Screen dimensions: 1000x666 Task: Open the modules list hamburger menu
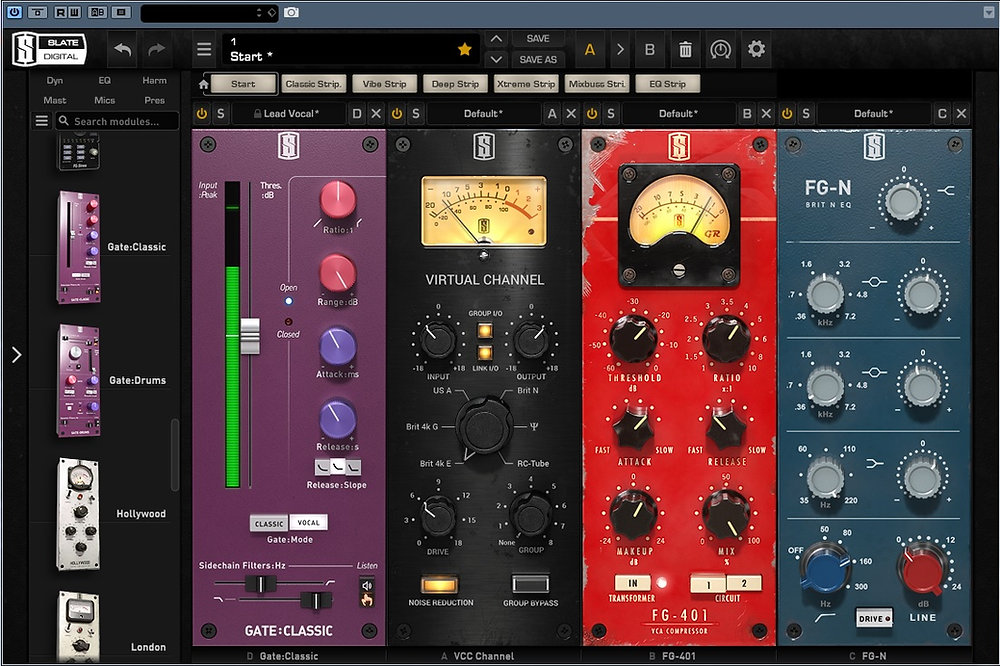41,120
